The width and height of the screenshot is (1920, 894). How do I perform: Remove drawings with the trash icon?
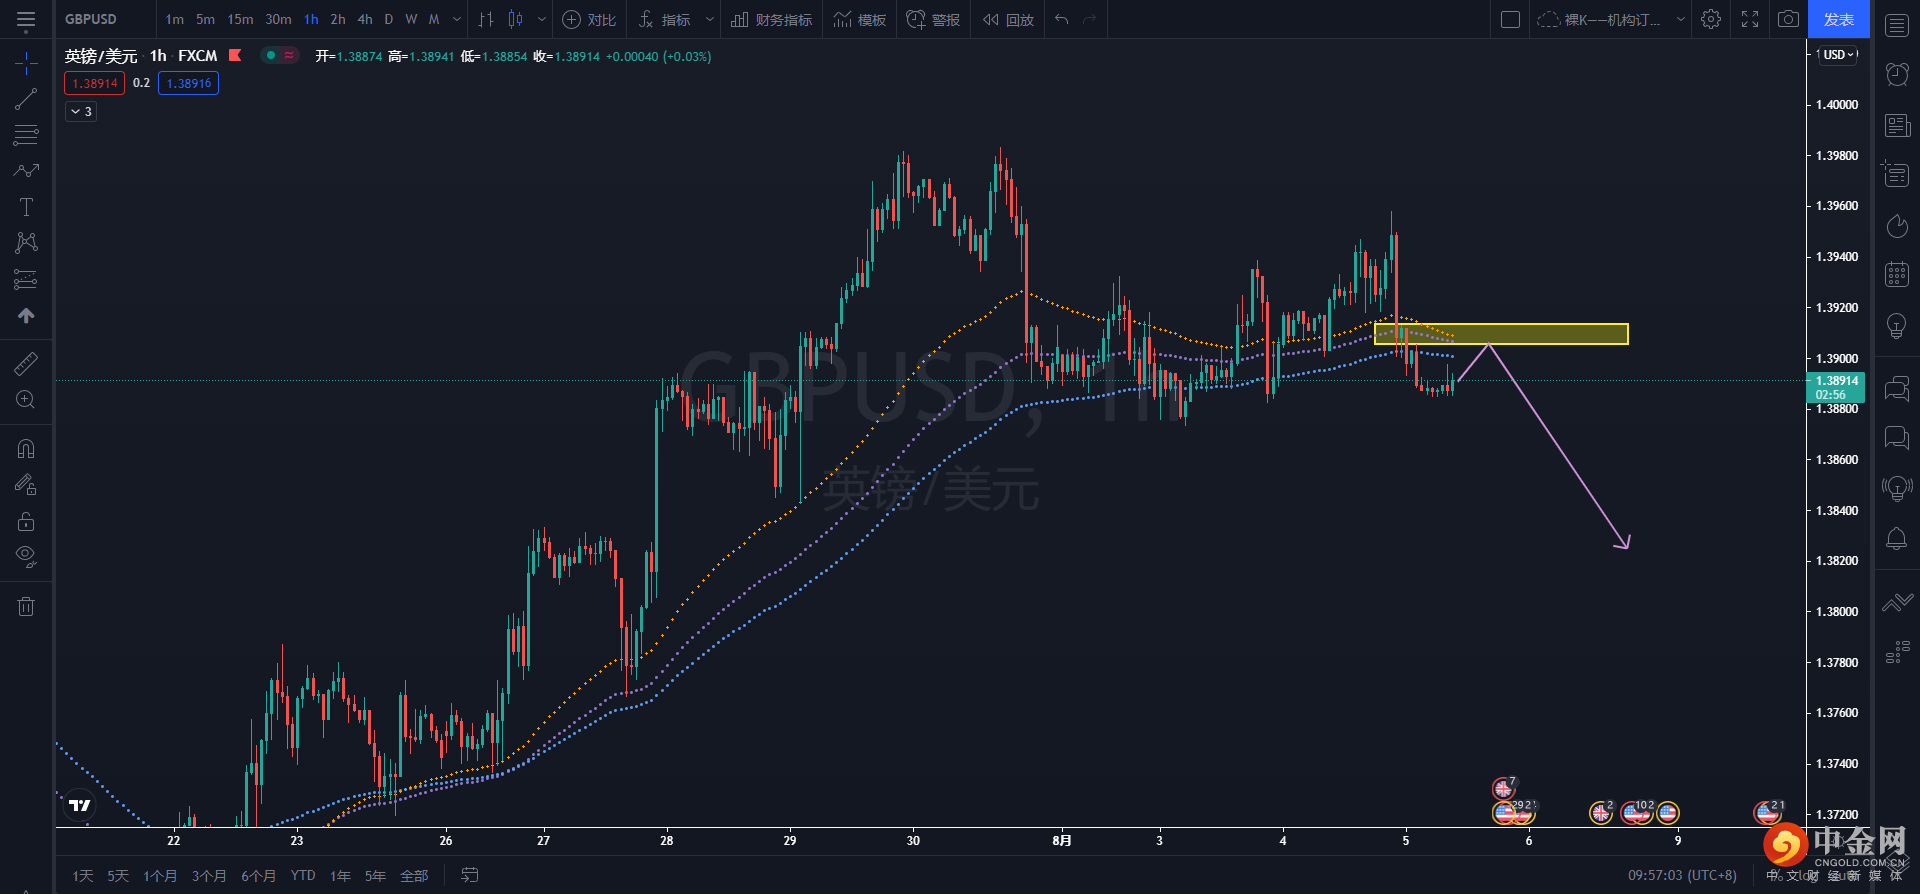coord(26,606)
